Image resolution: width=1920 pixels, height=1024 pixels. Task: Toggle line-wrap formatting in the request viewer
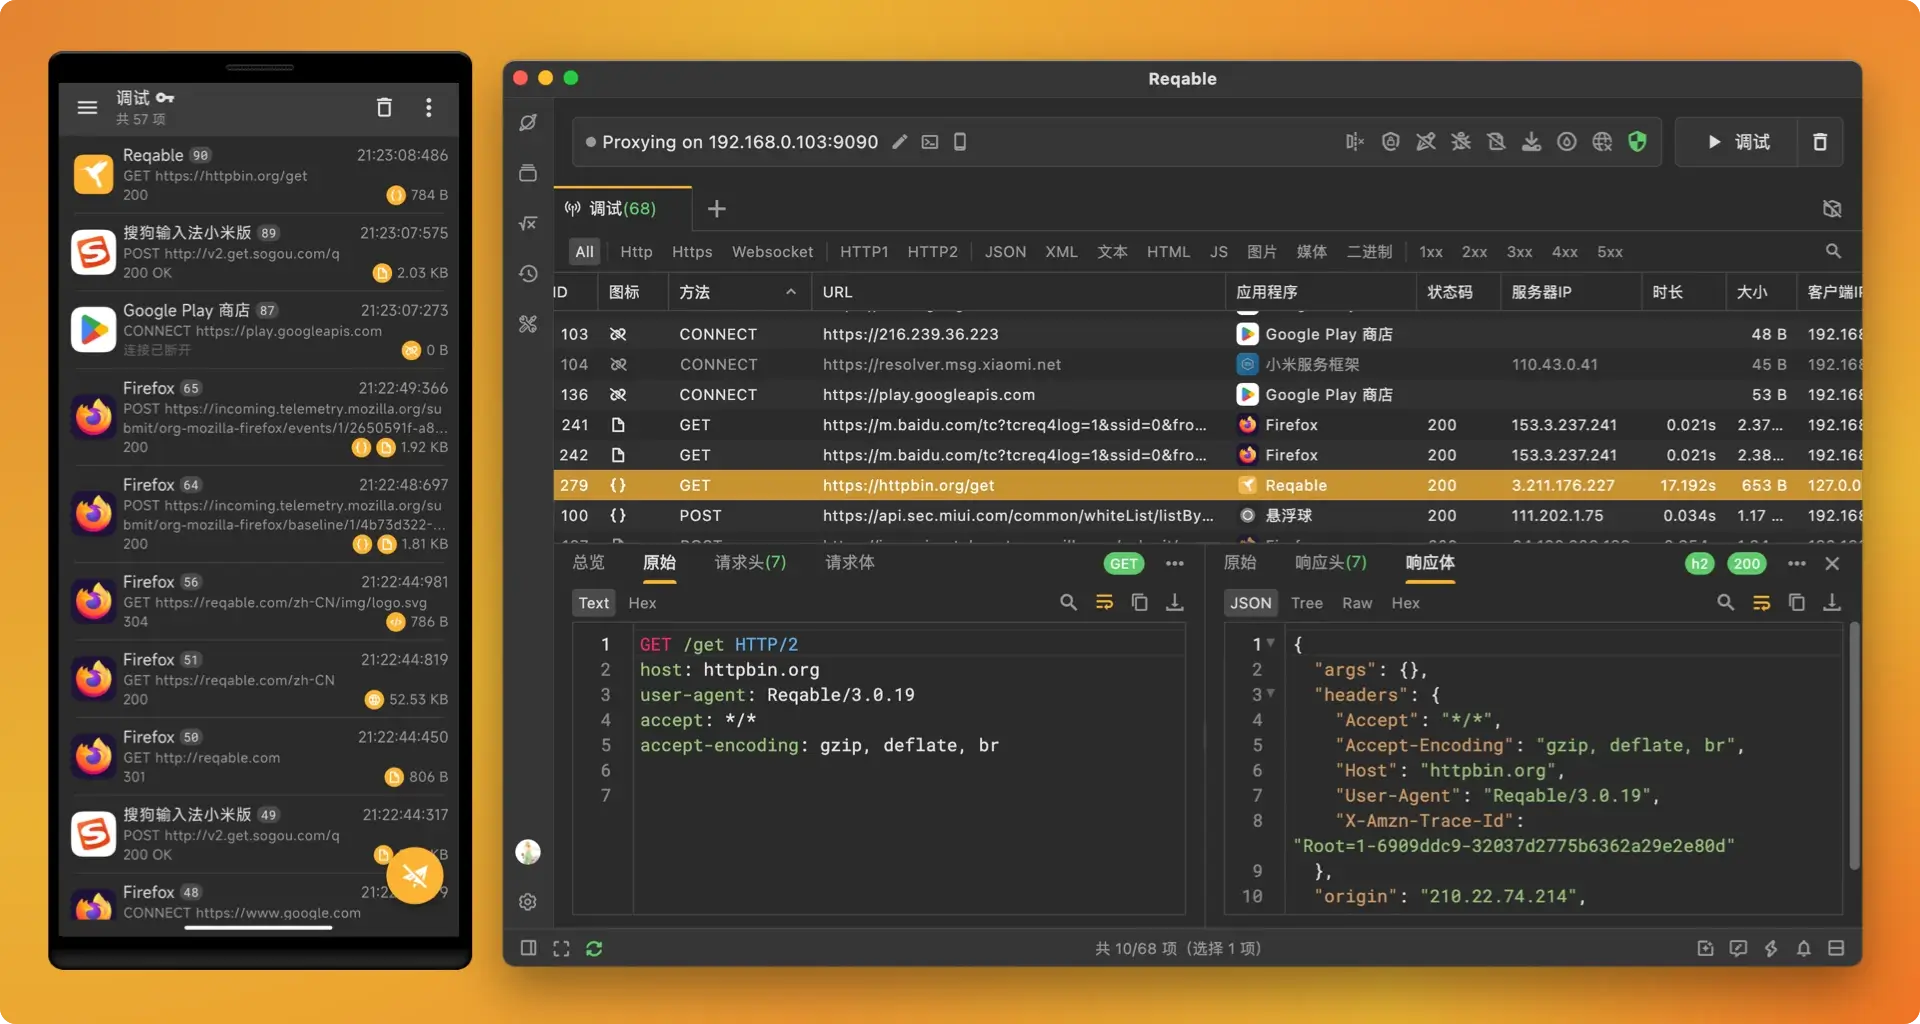tap(1105, 602)
